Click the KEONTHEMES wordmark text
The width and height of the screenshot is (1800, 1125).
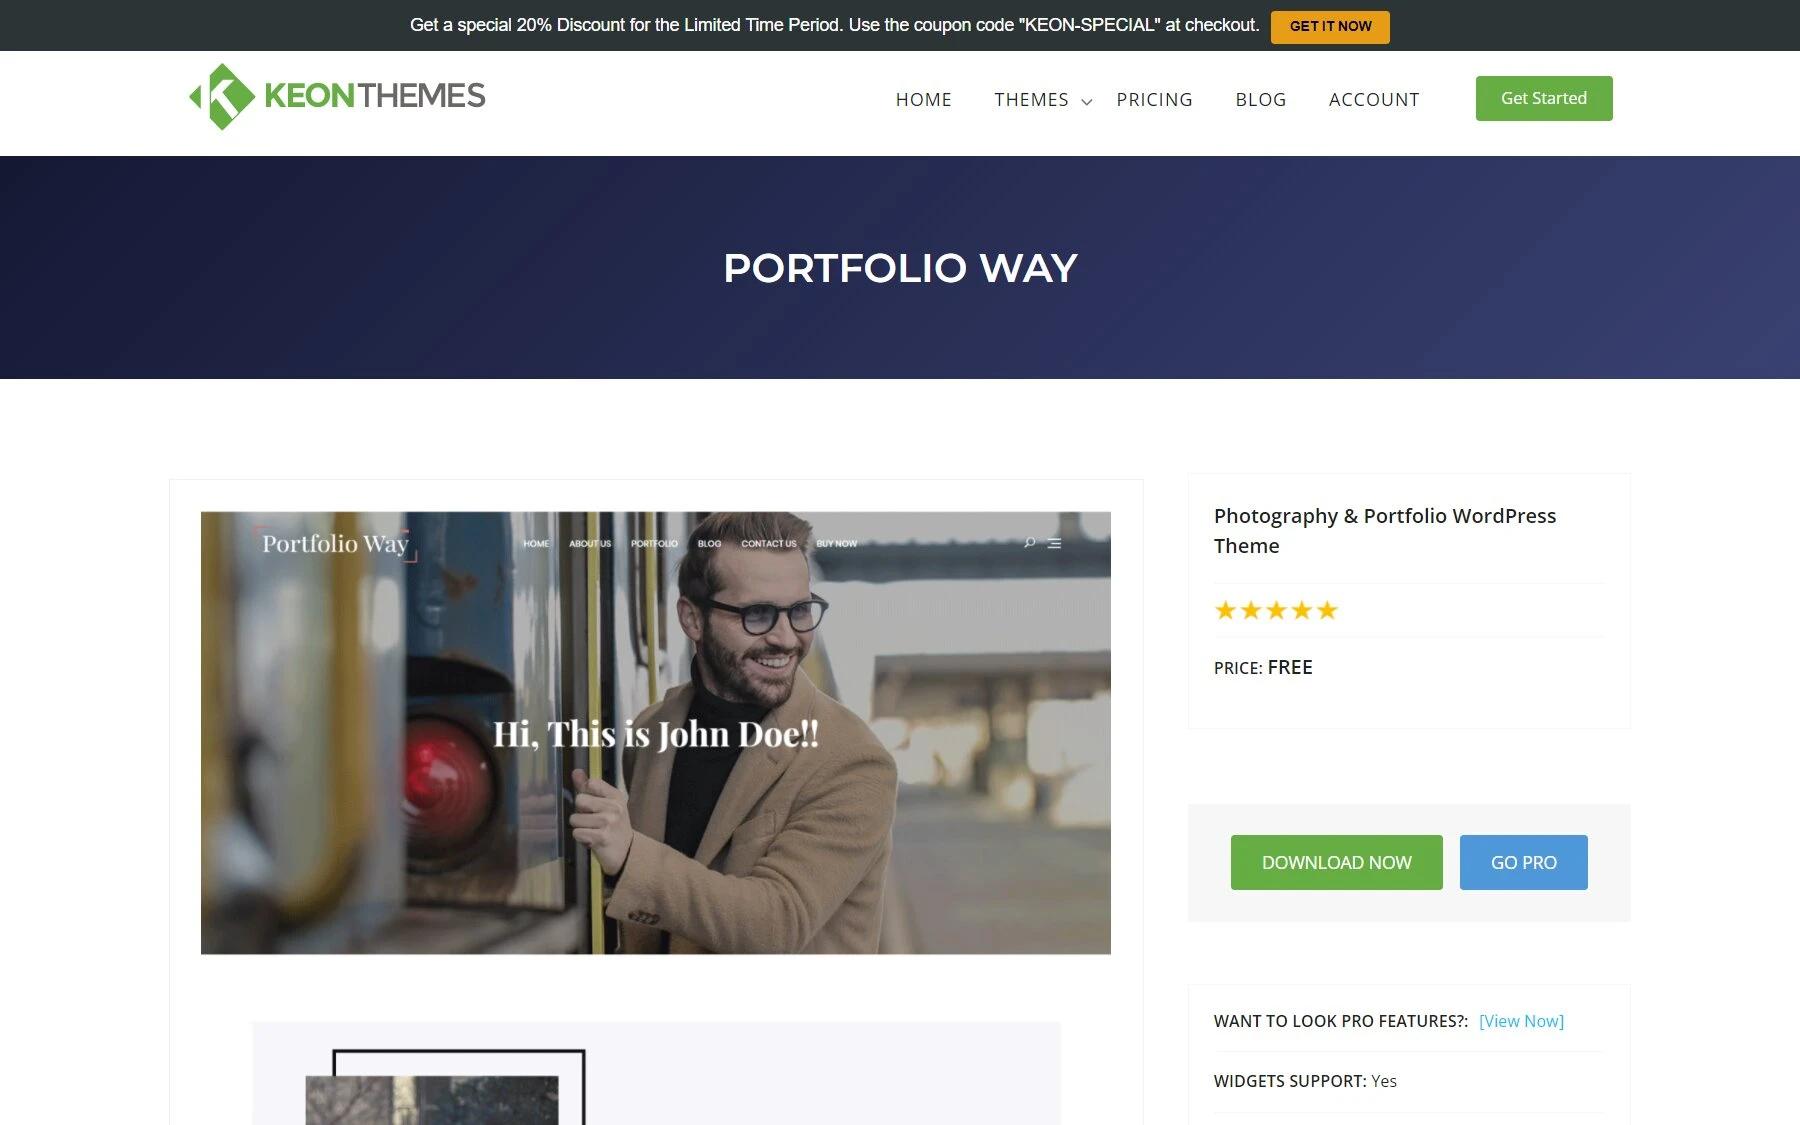(375, 96)
